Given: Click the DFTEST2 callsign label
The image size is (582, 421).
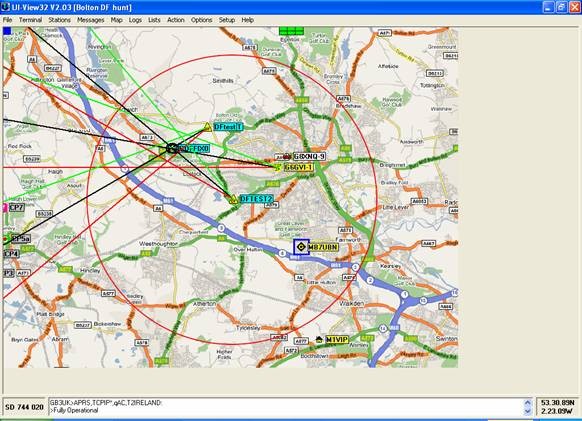Looking at the screenshot, I should 256,199.
